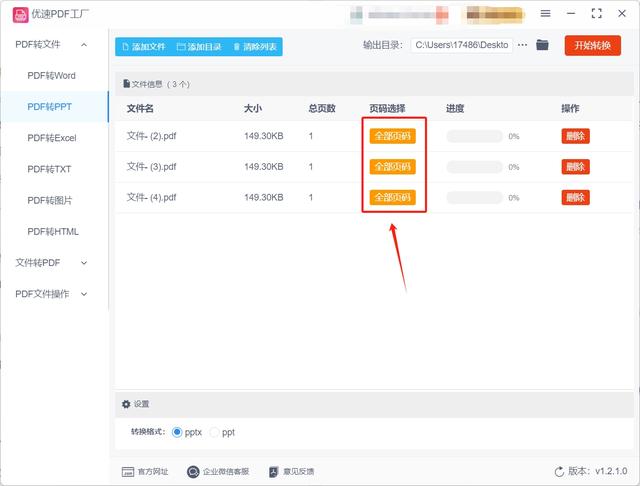Open the hamburger menu icon in title bar
Image resolution: width=640 pixels, height=486 pixels.
click(x=545, y=13)
